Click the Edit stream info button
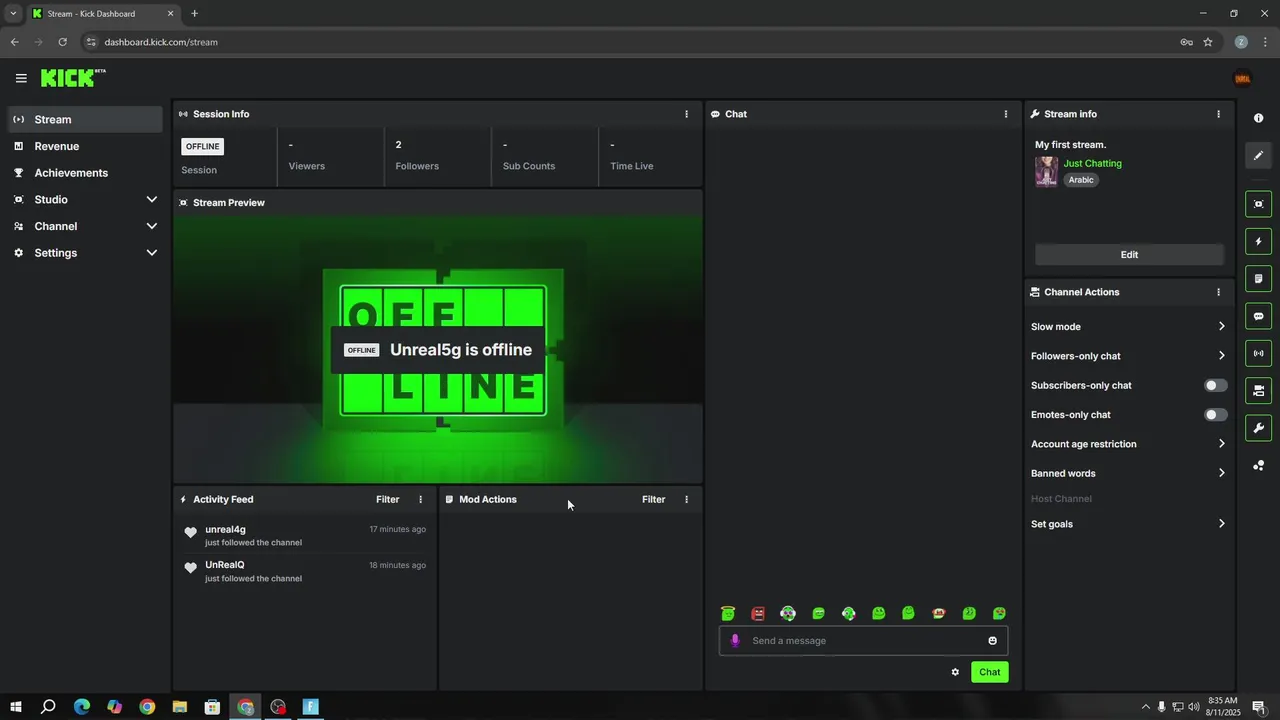 pyautogui.click(x=1129, y=255)
